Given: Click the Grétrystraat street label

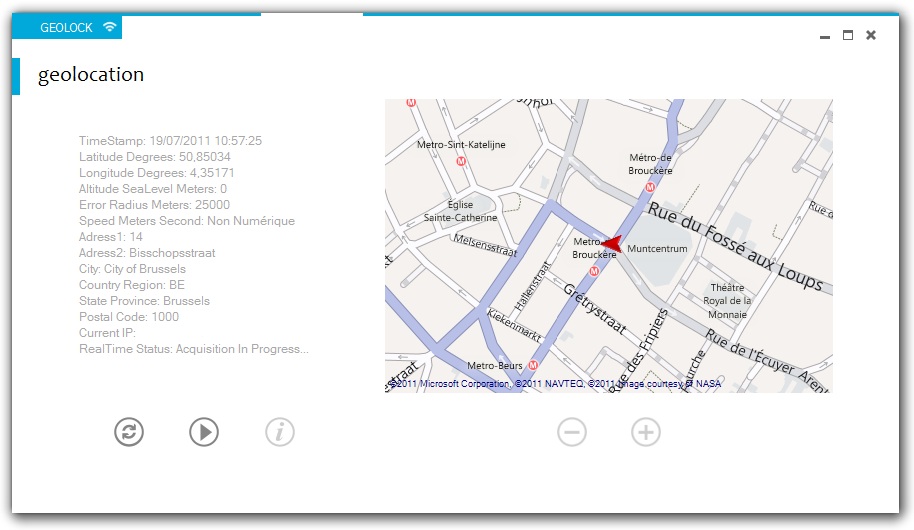Looking at the screenshot, I should (x=595, y=308).
